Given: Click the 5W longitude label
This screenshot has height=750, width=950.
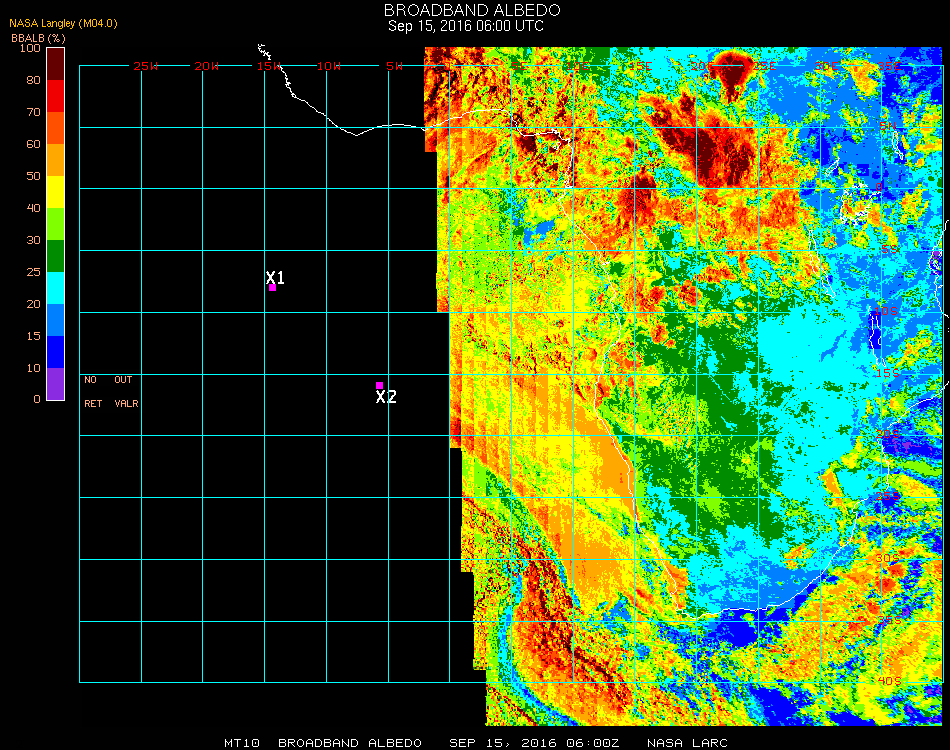Looking at the screenshot, I should click(394, 66).
